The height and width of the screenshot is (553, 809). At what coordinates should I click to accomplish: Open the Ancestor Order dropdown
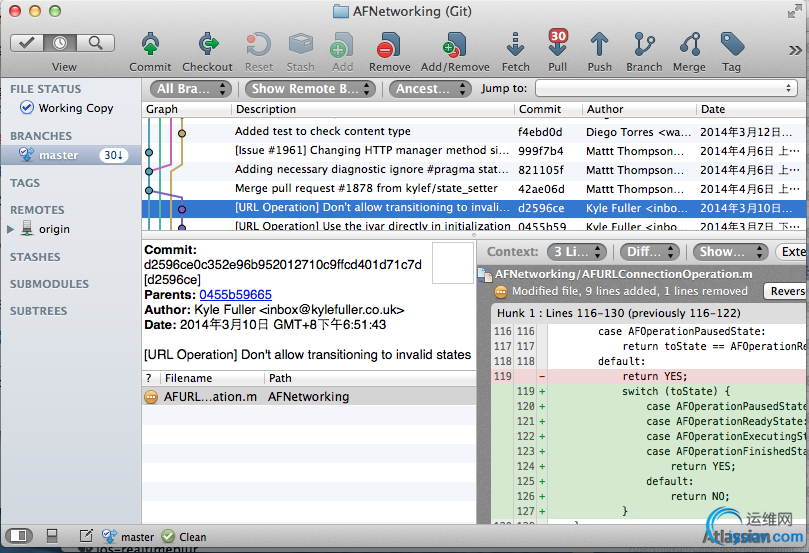[x=430, y=89]
